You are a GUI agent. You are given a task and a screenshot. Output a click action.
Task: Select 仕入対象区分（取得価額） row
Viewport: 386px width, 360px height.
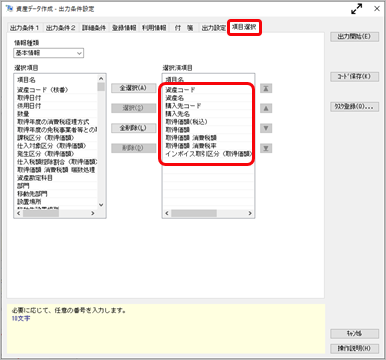tap(56, 146)
